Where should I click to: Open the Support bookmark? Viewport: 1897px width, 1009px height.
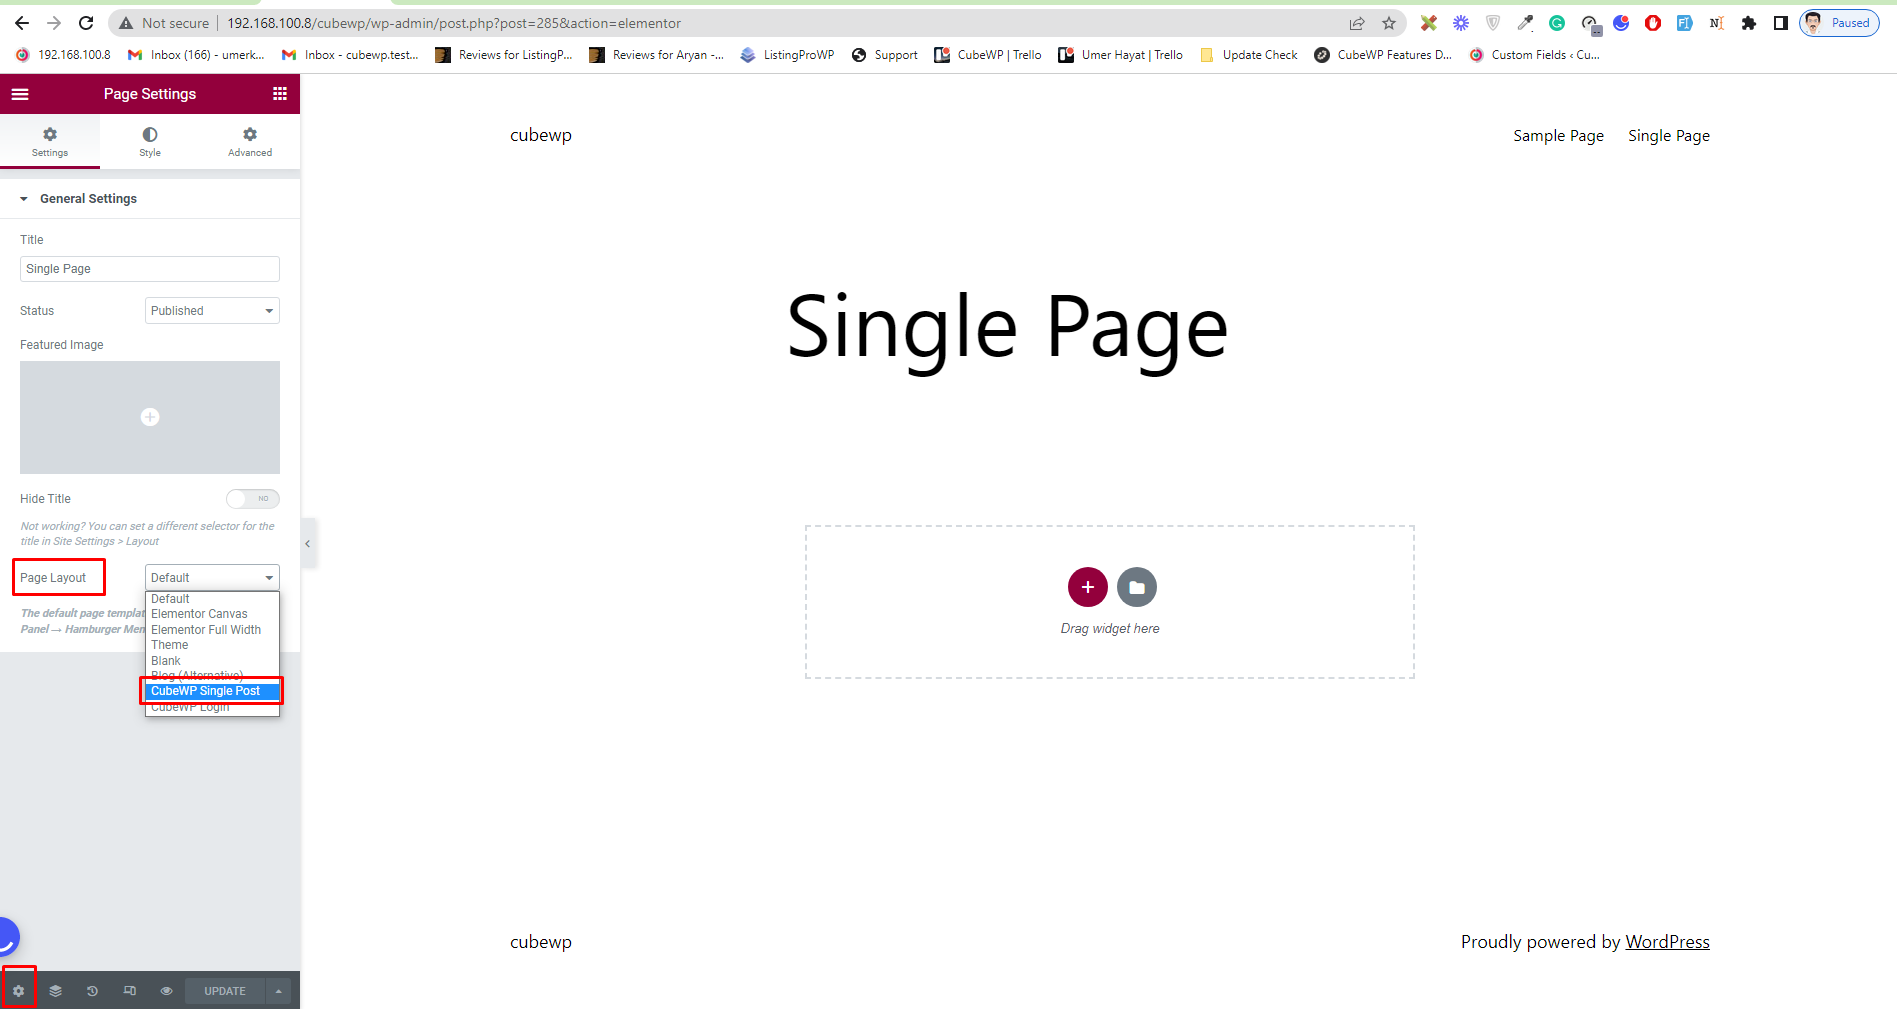coord(885,55)
